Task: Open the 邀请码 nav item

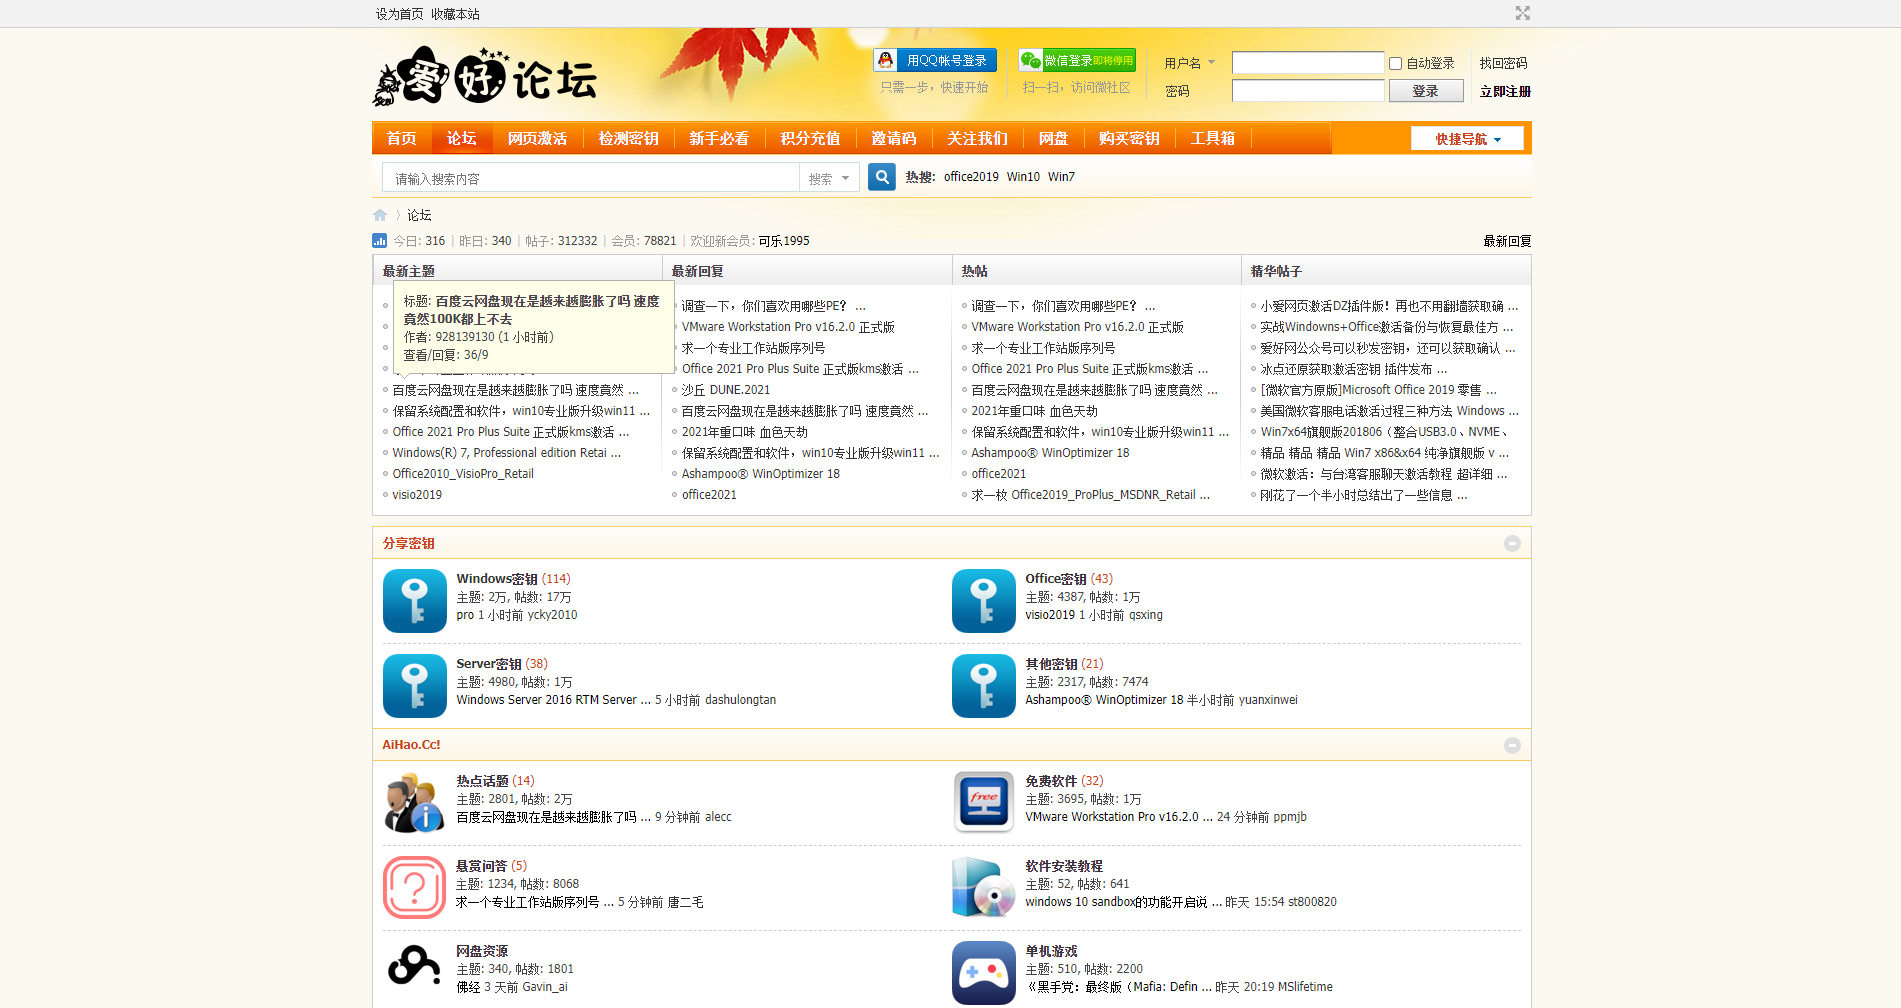Action: click(x=893, y=138)
